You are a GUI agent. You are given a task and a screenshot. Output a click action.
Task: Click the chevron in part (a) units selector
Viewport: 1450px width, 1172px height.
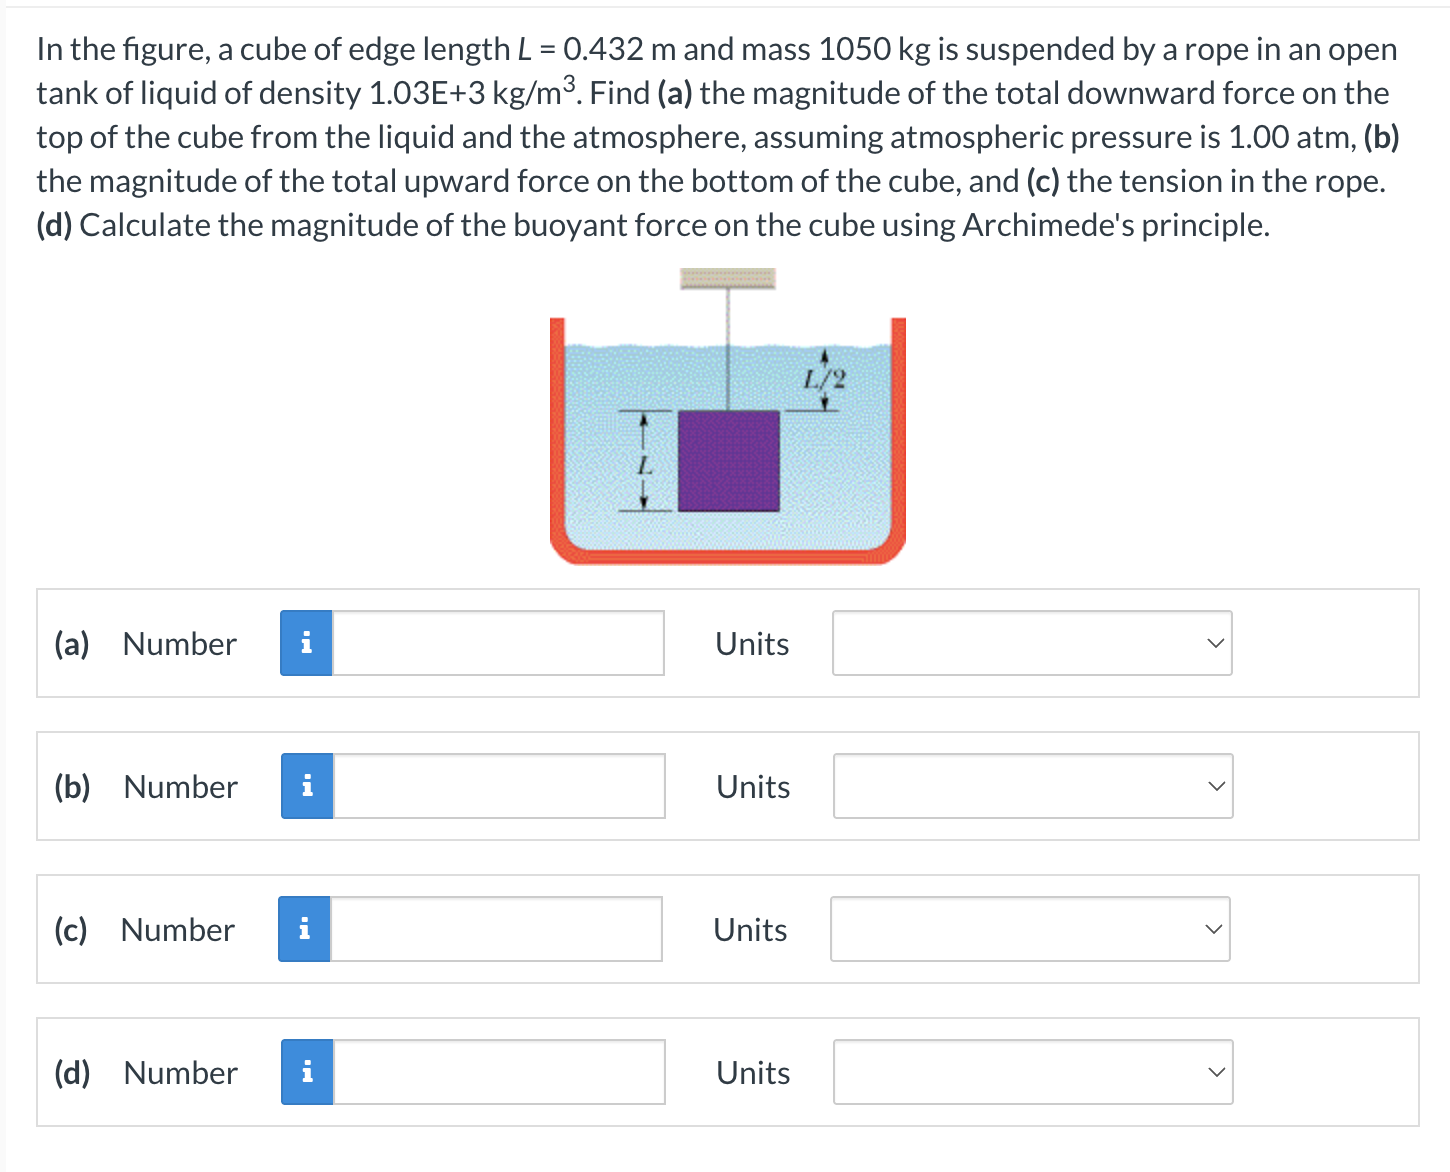pos(1214,643)
